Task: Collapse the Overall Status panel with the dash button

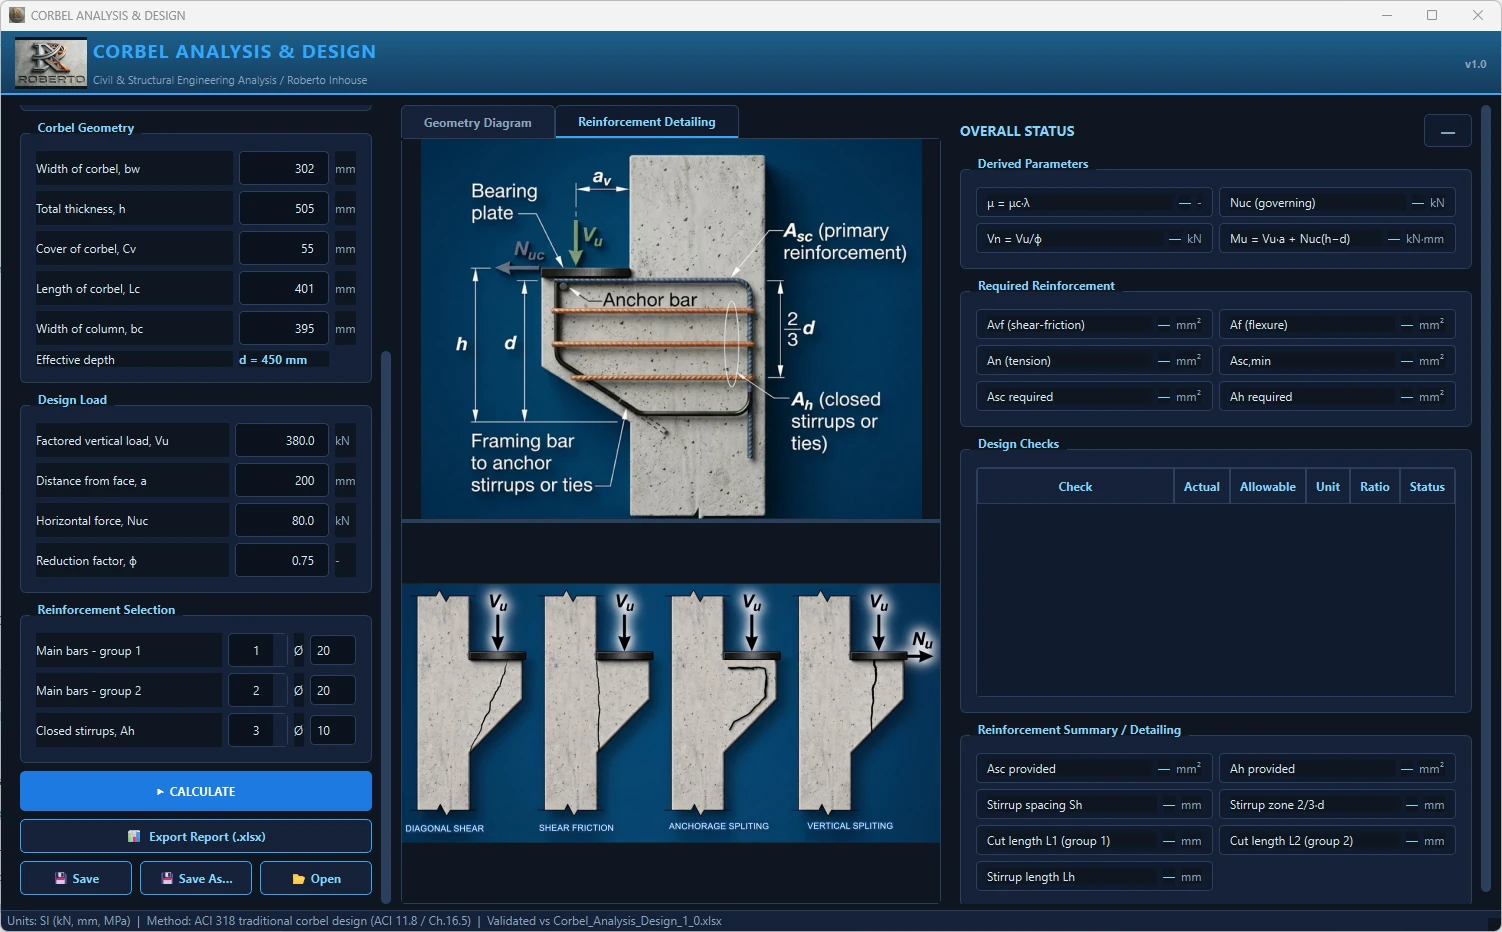Action: pos(1447,131)
